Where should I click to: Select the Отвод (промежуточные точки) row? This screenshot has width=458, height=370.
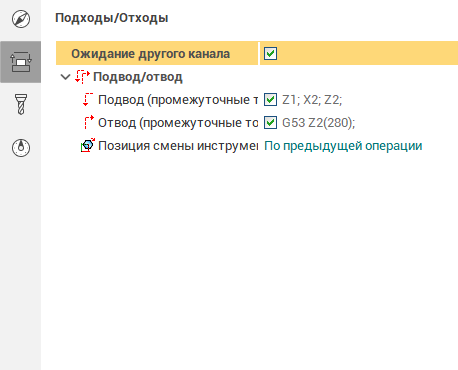257,123
